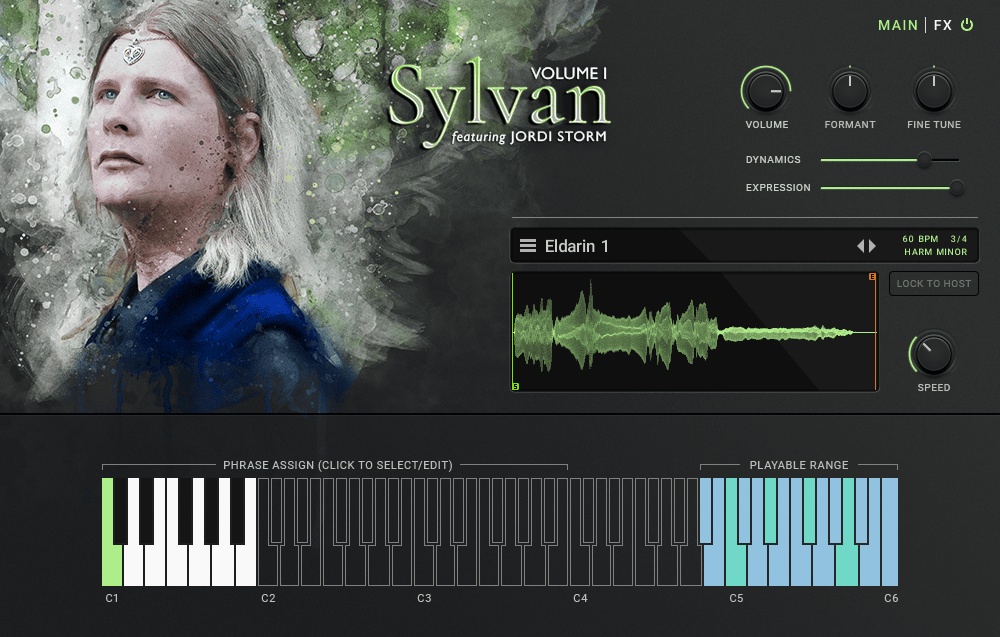Click the 60 BPM tempo display
Viewport: 1000px width, 637px height.
[919, 240]
